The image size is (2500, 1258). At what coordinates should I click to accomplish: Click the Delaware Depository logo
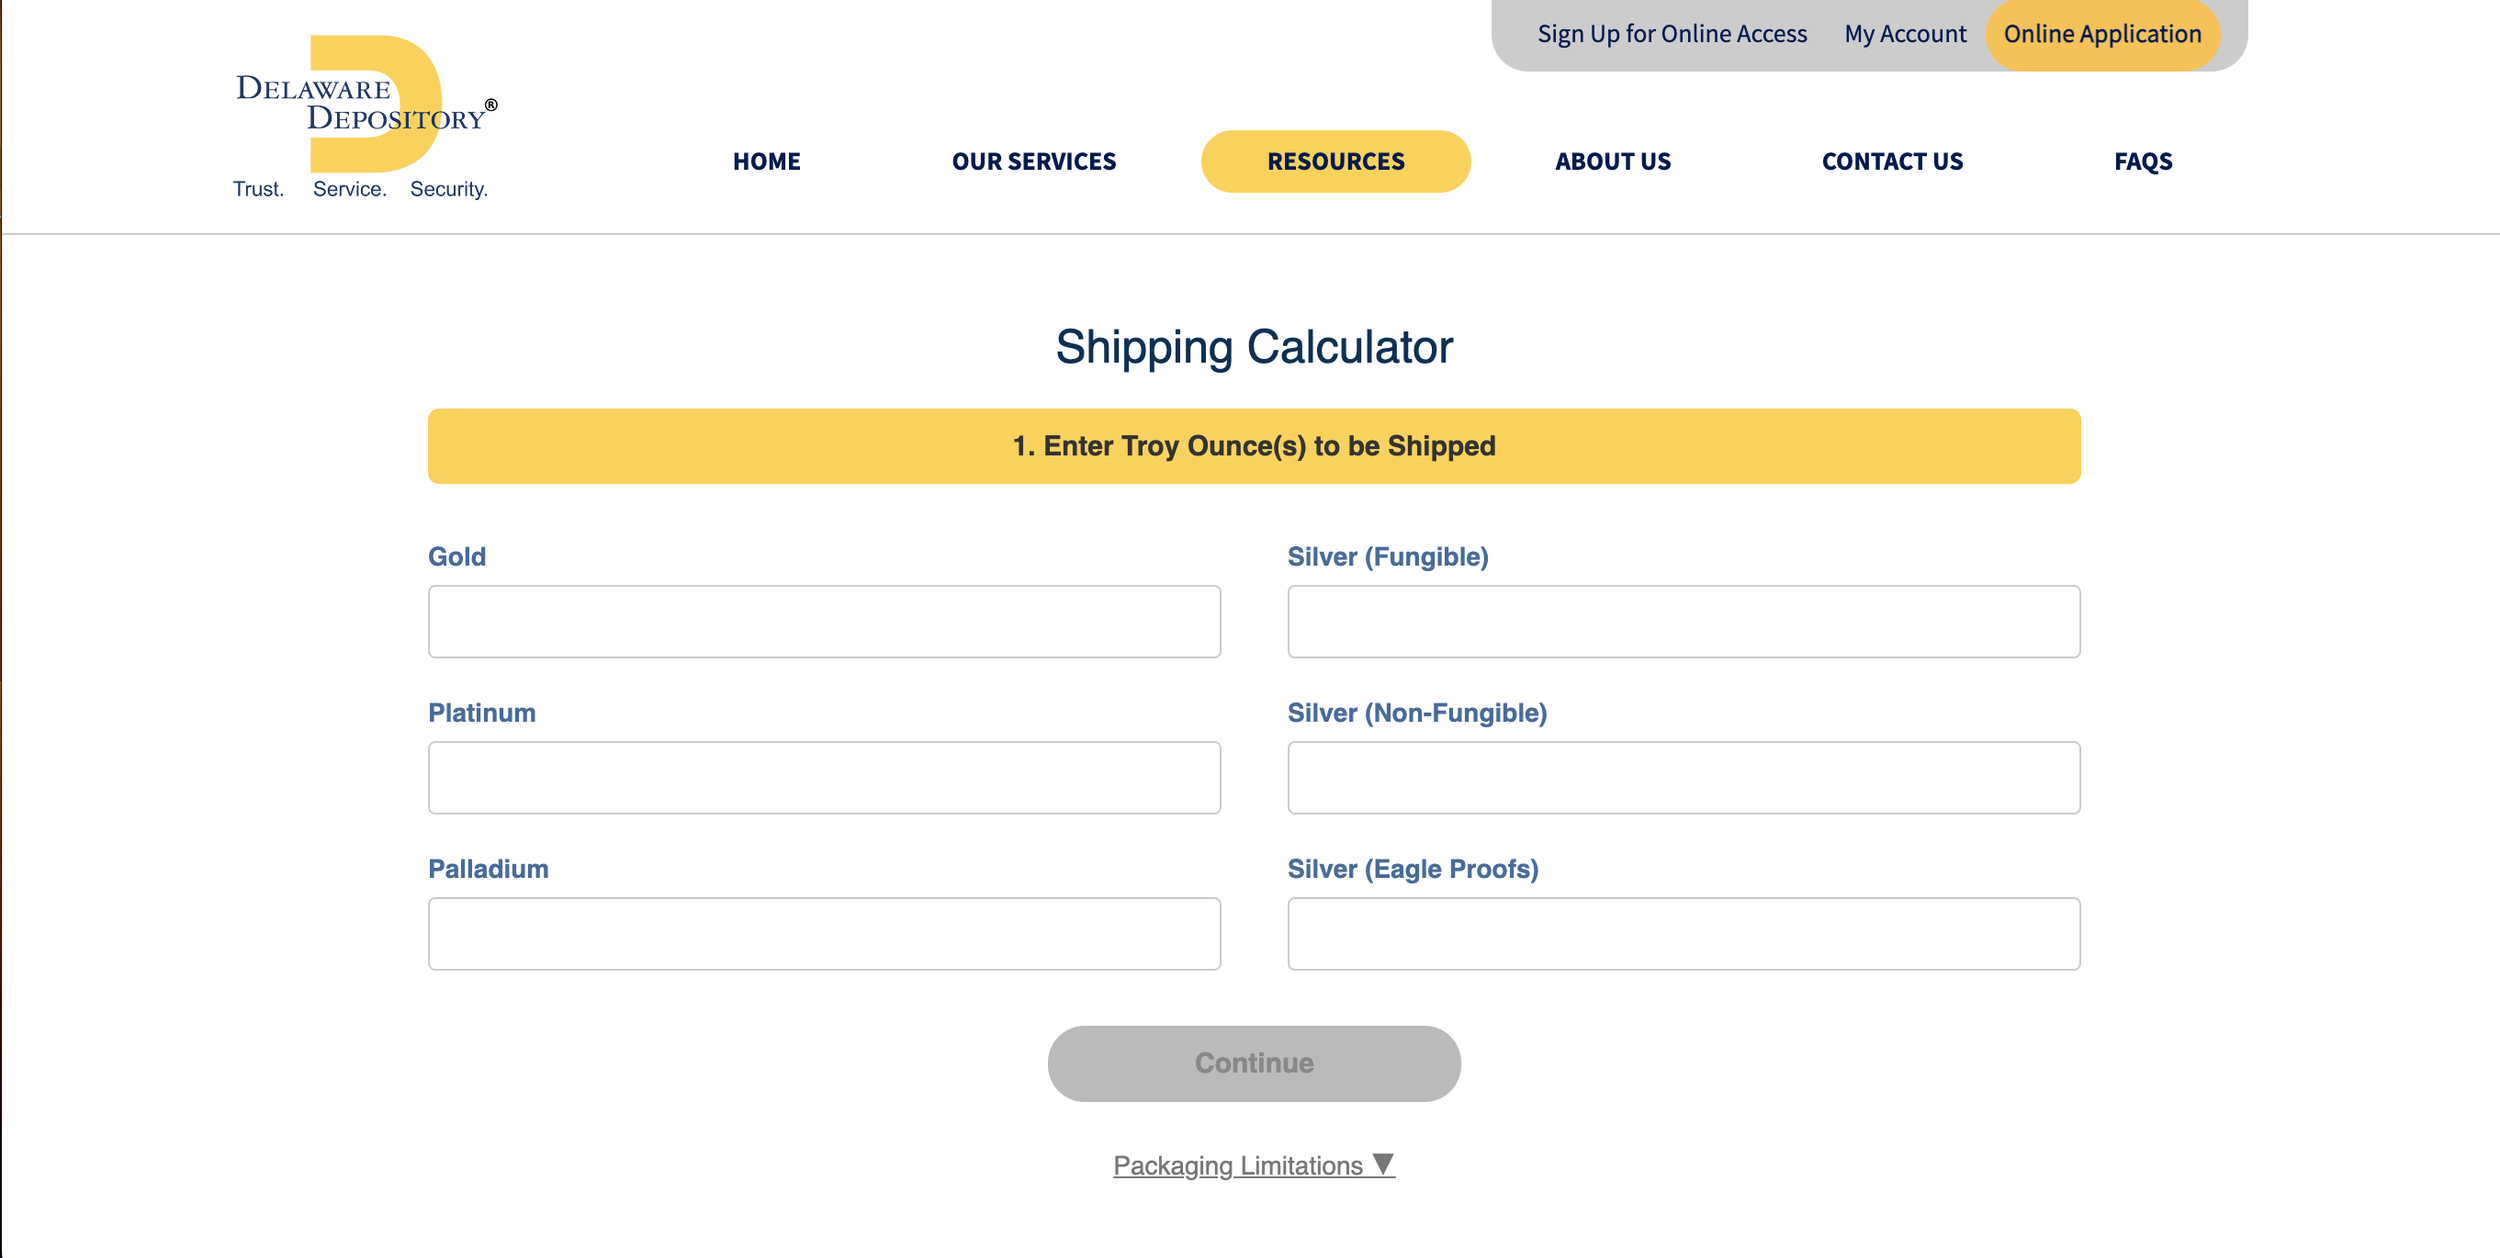364,117
